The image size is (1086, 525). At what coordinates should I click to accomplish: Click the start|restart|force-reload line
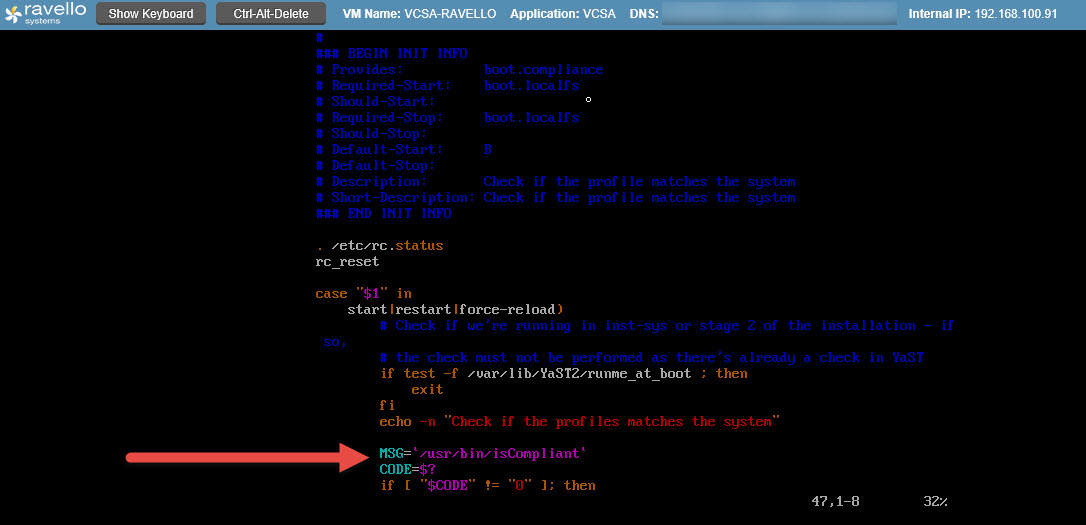[455, 310]
